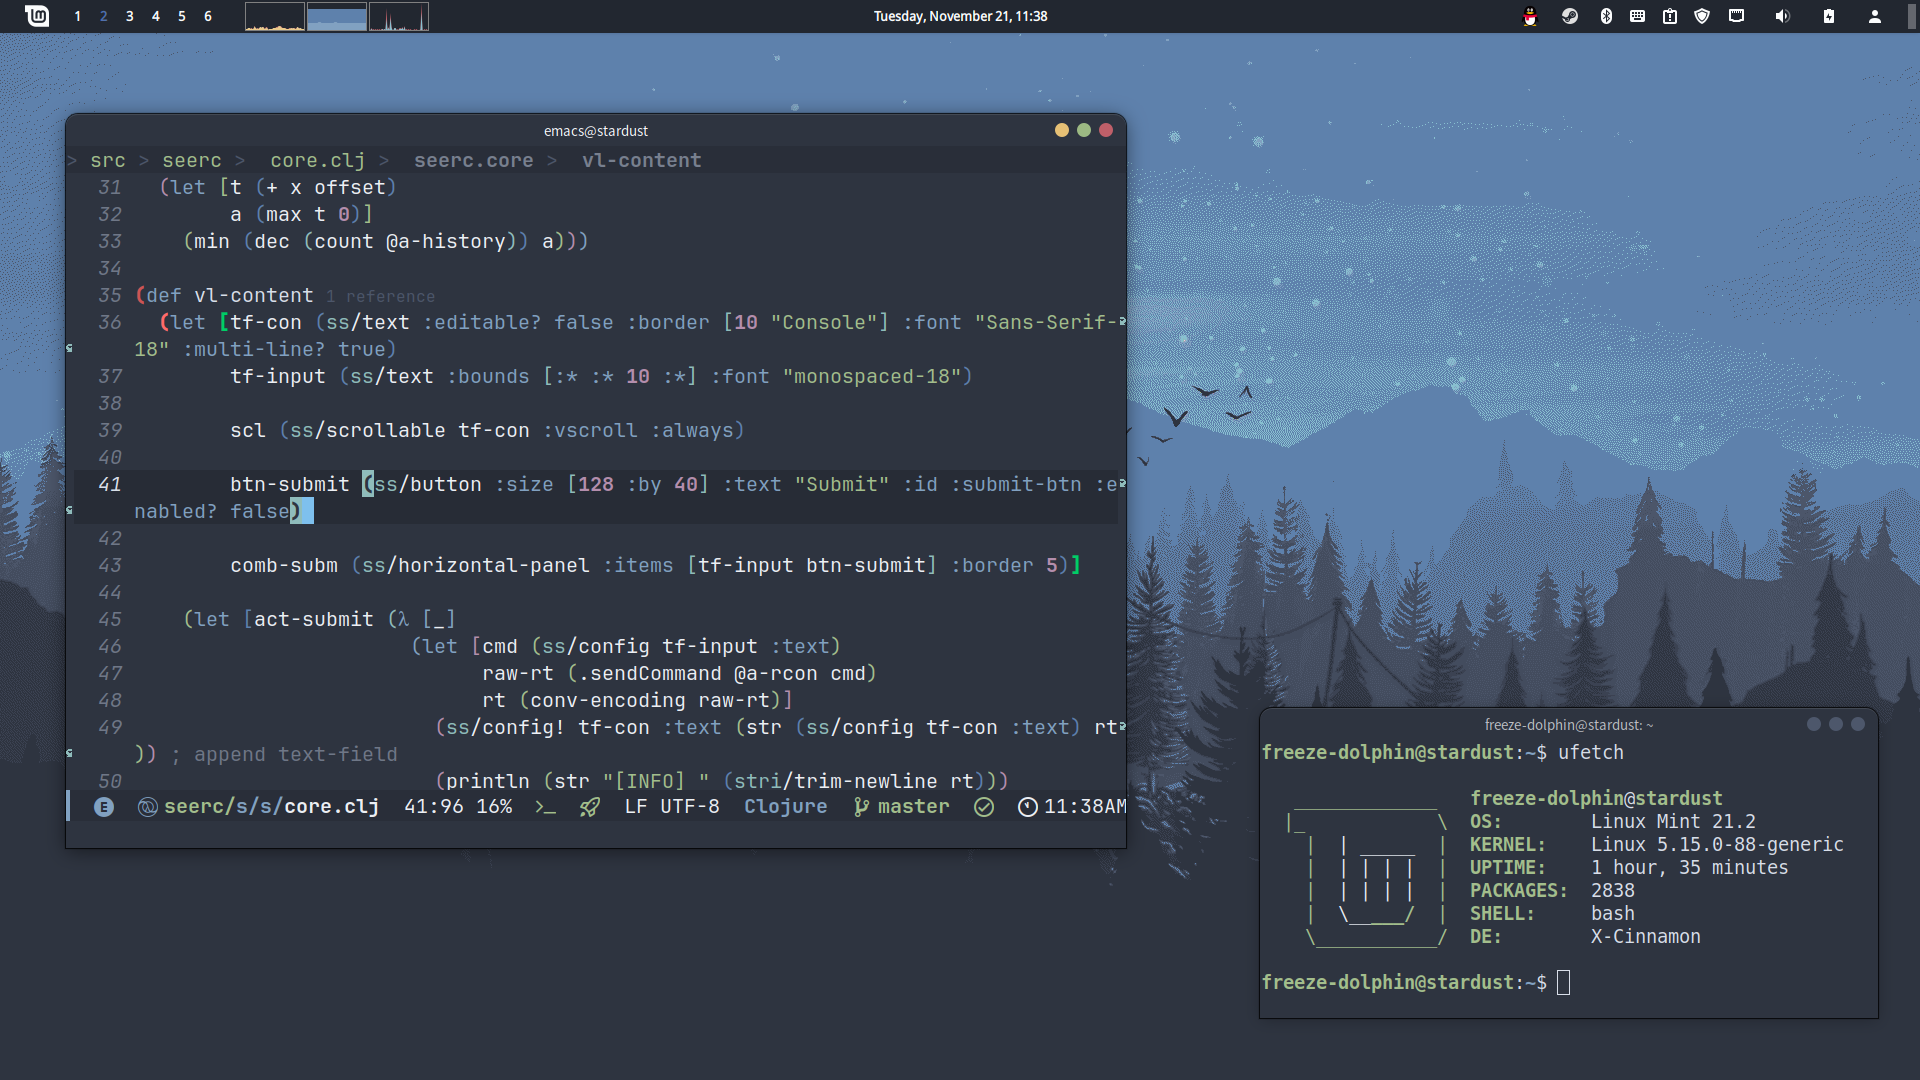
Task: Click the core.clj breadcrumb segment
Action: coord(317,161)
